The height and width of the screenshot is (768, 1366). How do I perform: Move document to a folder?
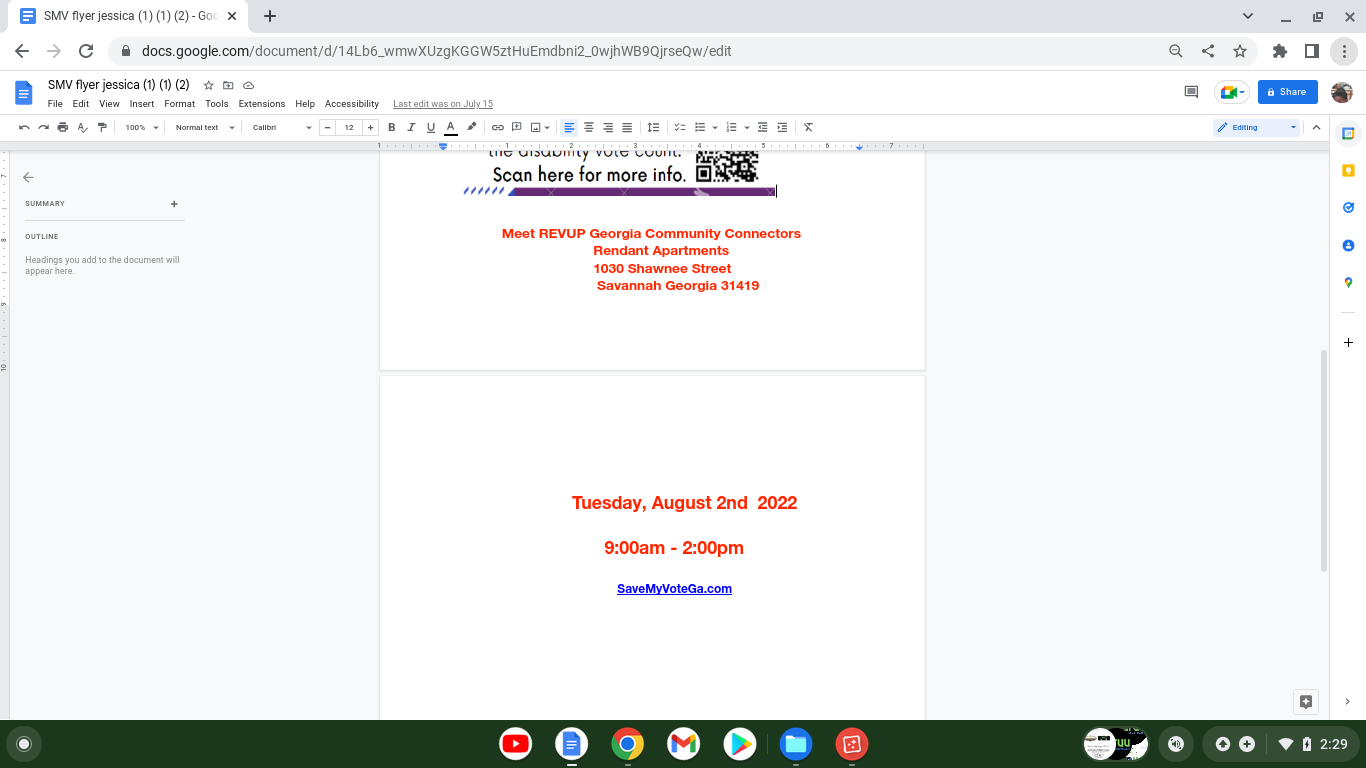tap(228, 85)
